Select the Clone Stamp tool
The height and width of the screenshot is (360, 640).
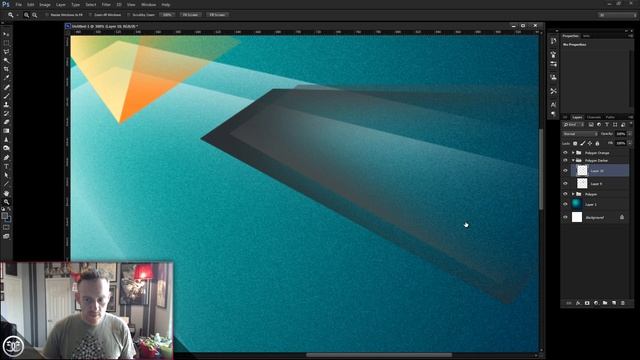[6, 104]
